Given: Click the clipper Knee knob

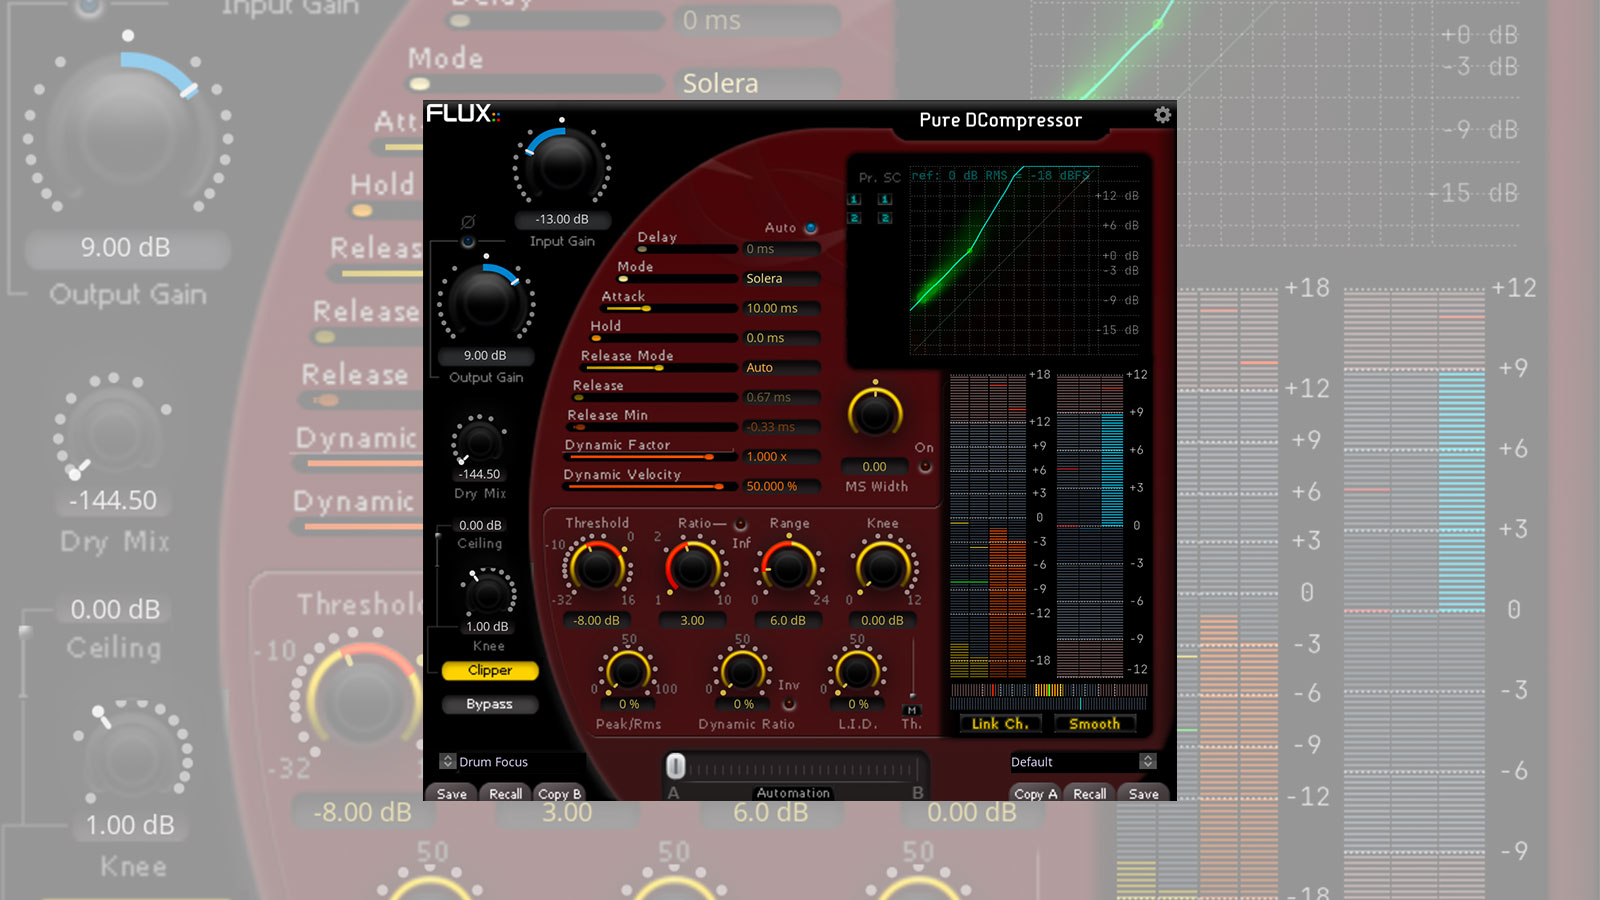Looking at the screenshot, I should pos(488,593).
